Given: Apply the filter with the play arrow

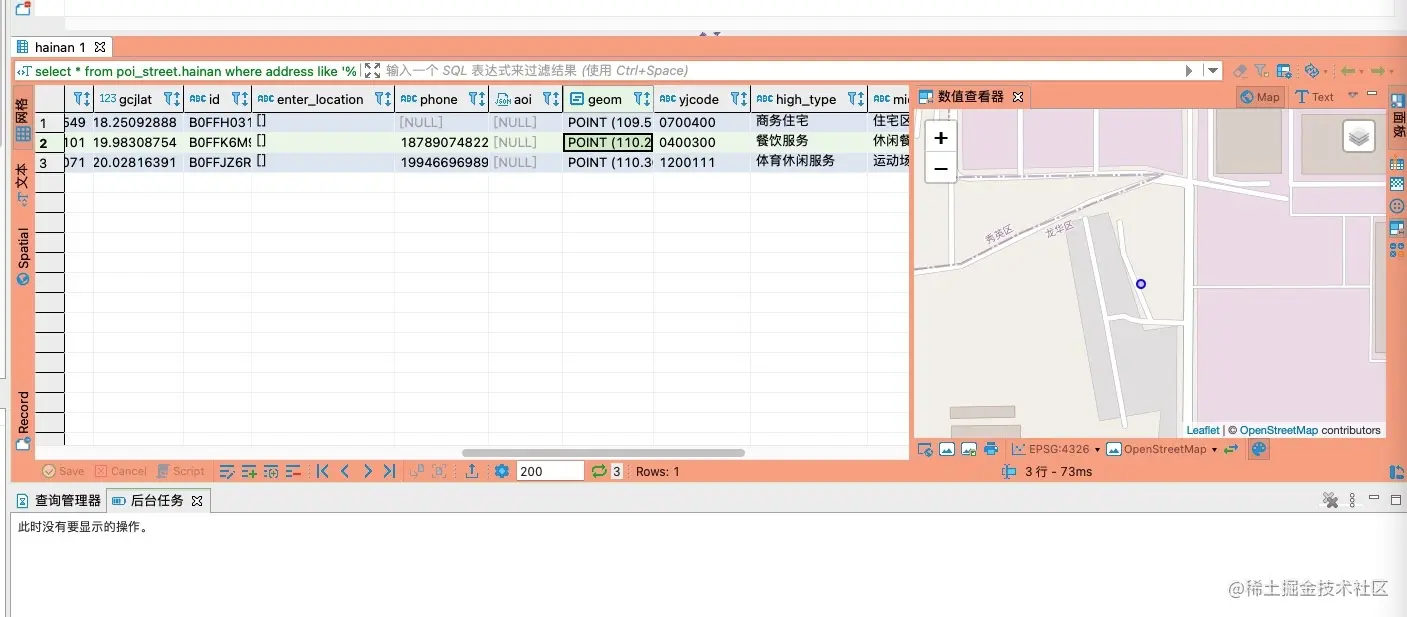Looking at the screenshot, I should pyautogui.click(x=1189, y=71).
